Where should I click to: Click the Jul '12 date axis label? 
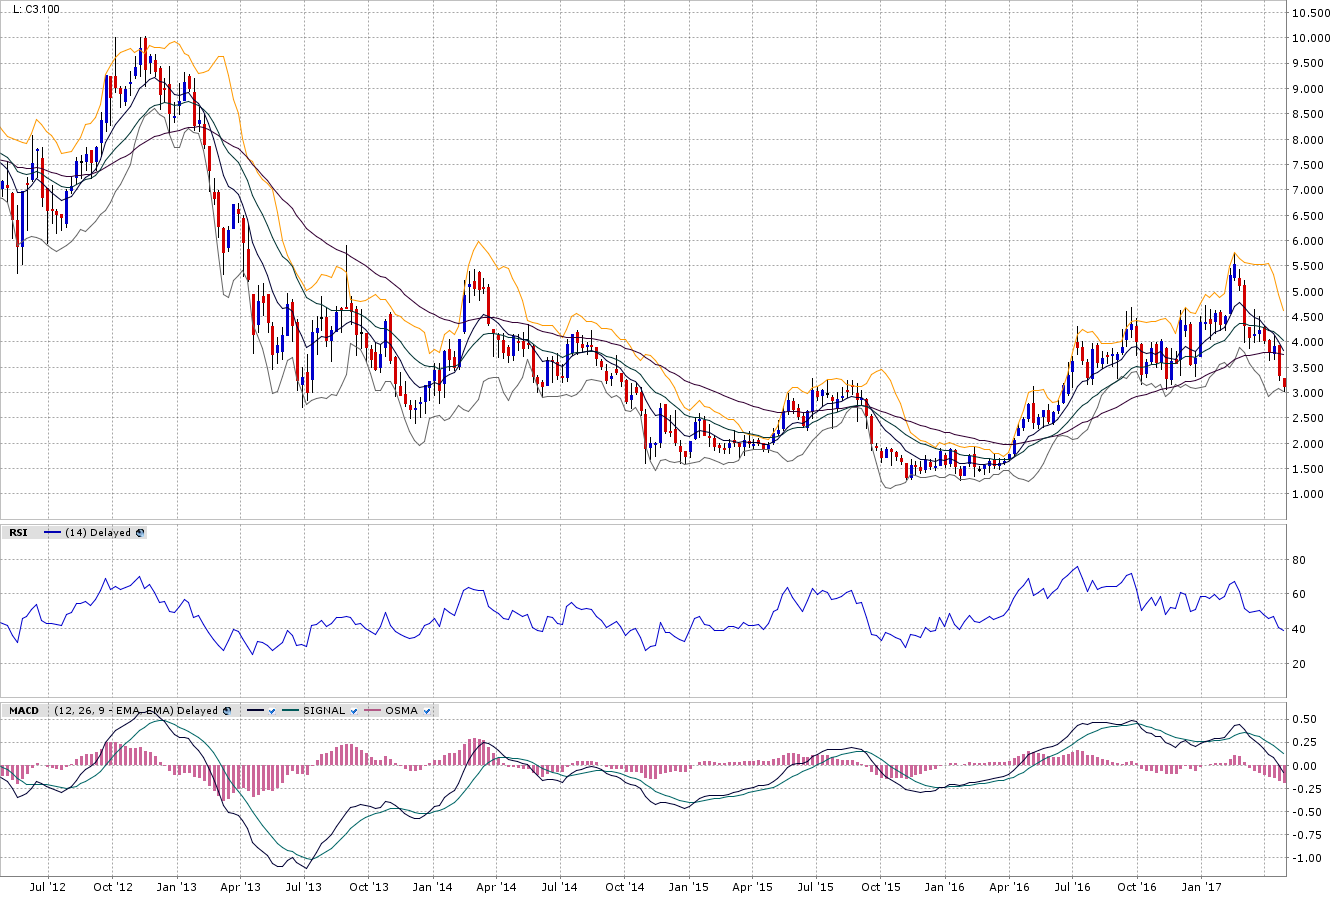pyautogui.click(x=48, y=887)
